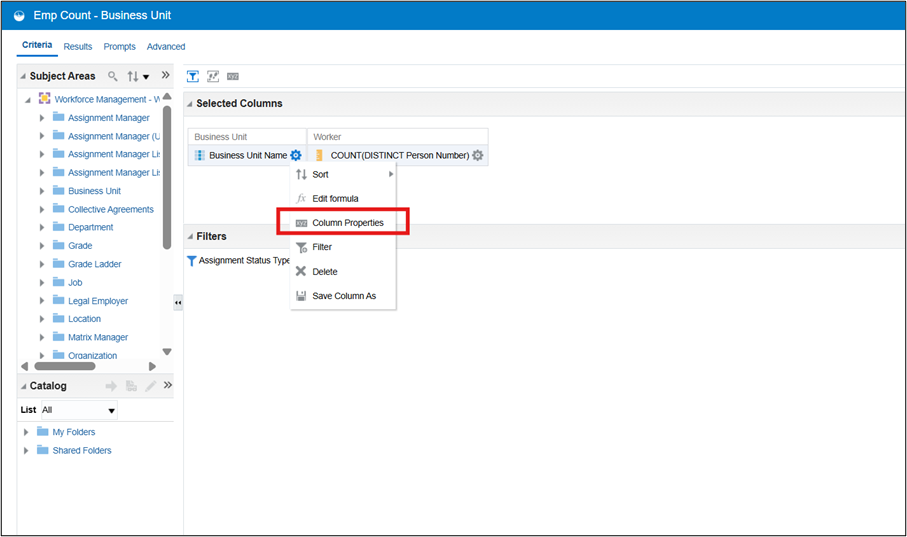Collapse the Filters section
Image resolution: width=907 pixels, height=537 pixels.
coord(190,237)
